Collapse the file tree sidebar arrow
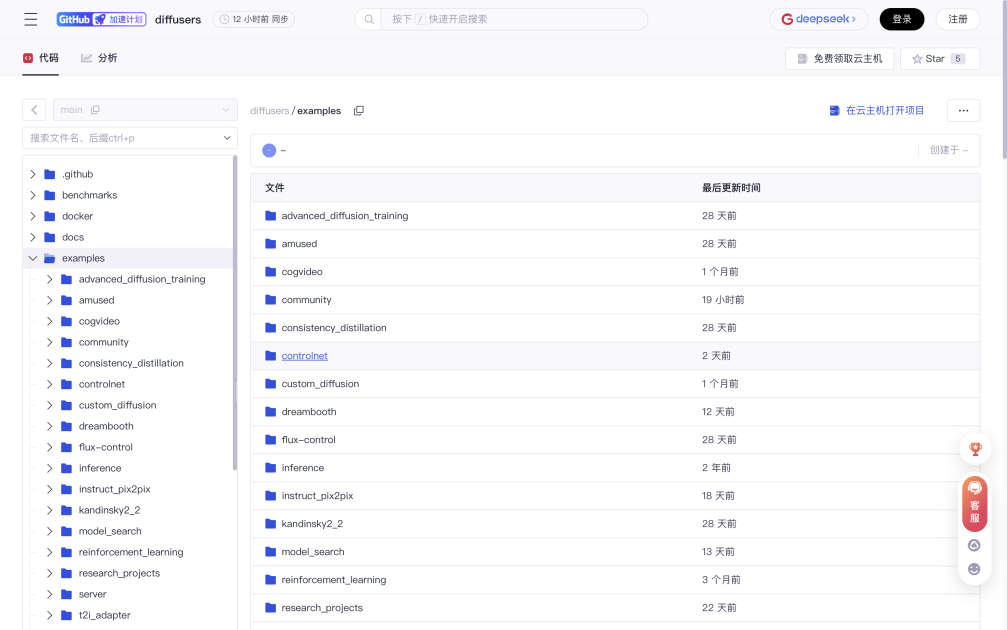The height and width of the screenshot is (630, 1007). [34, 110]
